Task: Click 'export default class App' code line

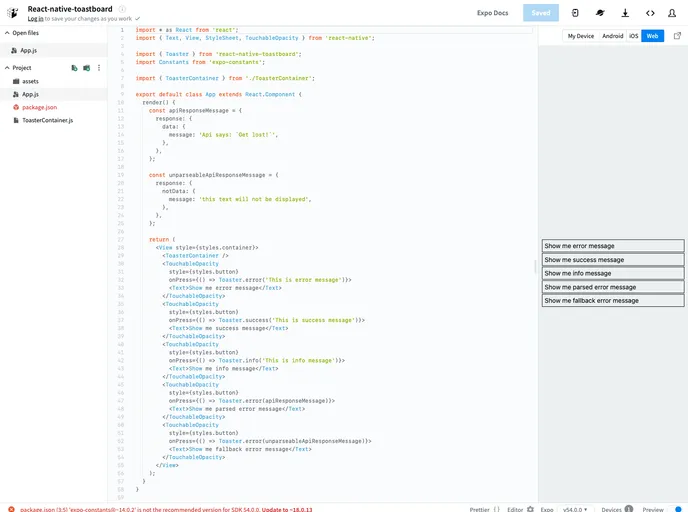Action: tap(219, 94)
